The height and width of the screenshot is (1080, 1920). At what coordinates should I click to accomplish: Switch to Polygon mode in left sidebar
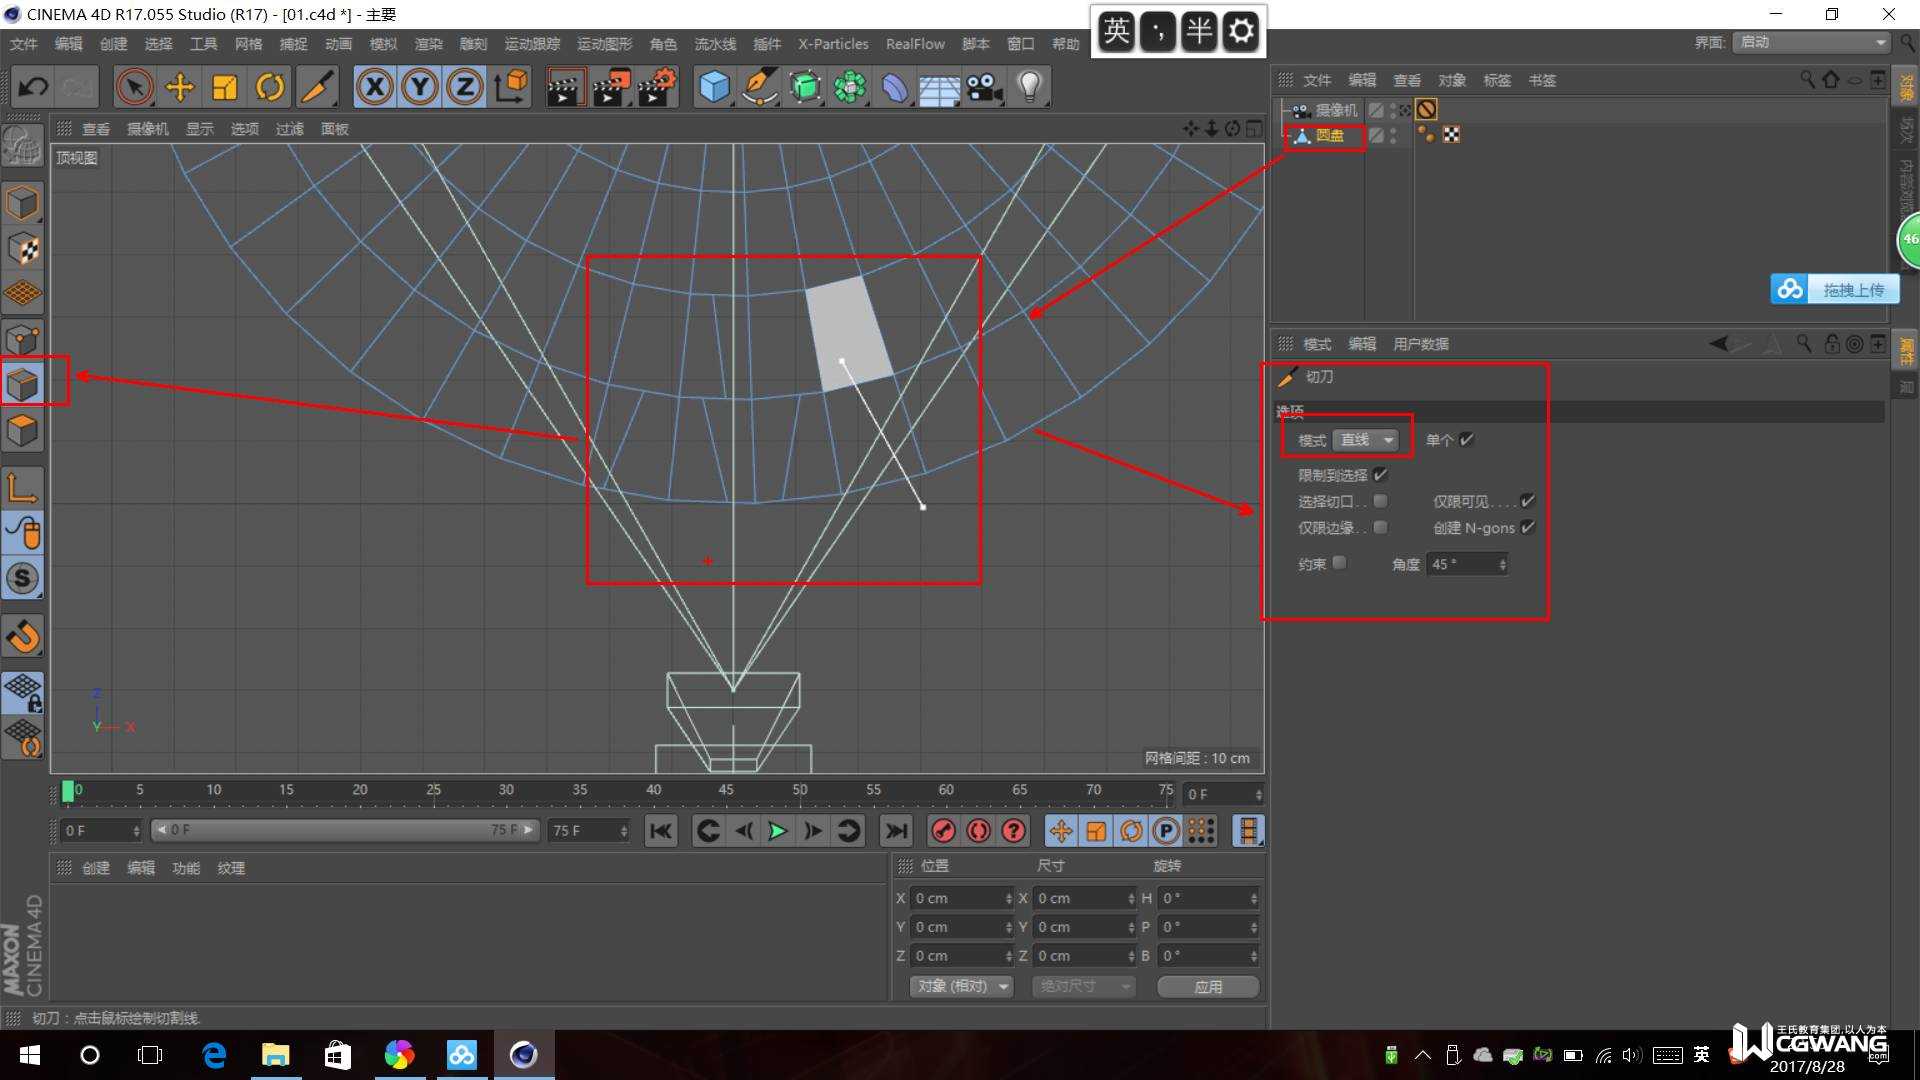coord(22,430)
